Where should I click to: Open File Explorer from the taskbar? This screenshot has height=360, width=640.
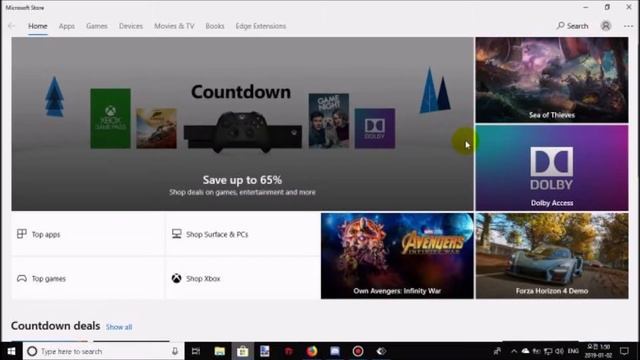click(x=220, y=351)
